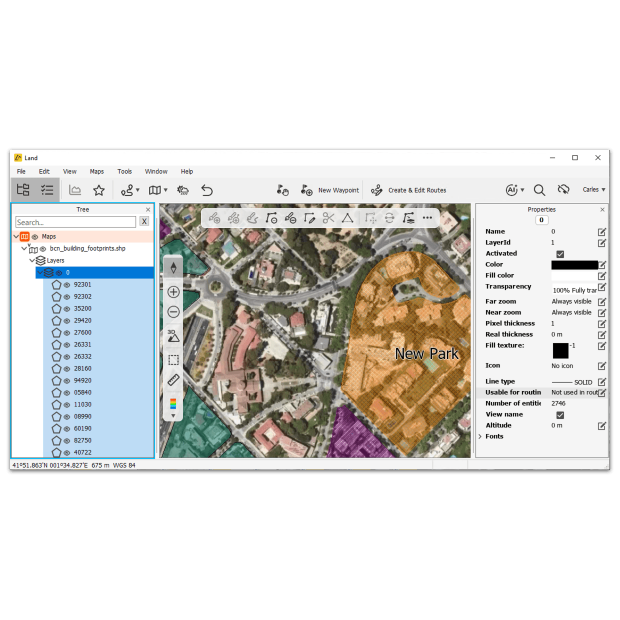Open the Maps menu
Screen dimensions: 620x620
pyautogui.click(x=96, y=172)
